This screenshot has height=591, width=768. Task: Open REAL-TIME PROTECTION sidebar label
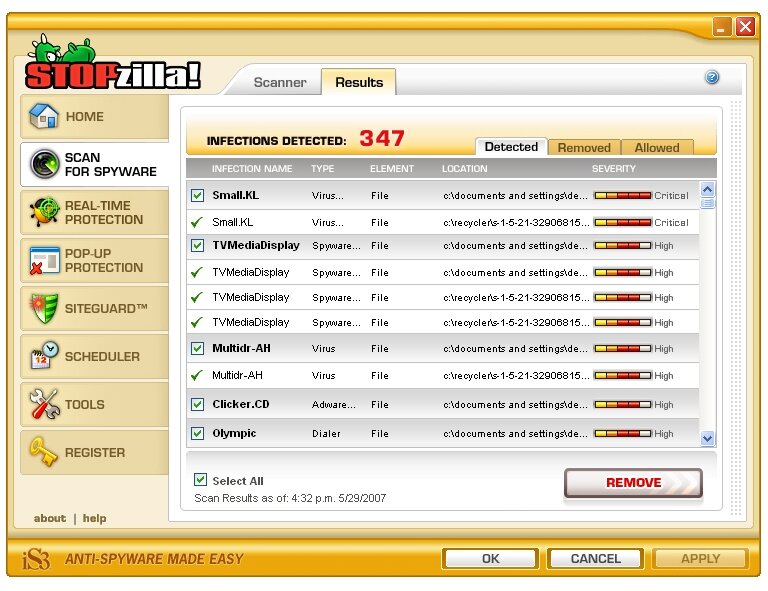pos(104,213)
